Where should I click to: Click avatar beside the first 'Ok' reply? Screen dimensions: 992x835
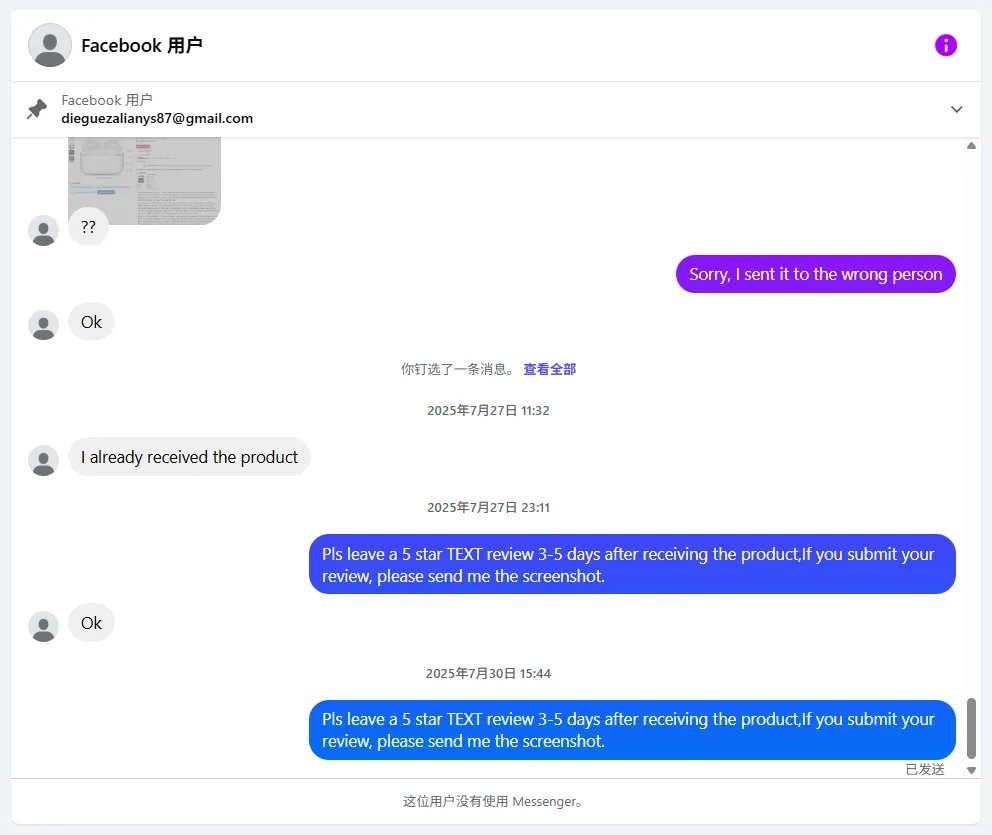coord(43,325)
